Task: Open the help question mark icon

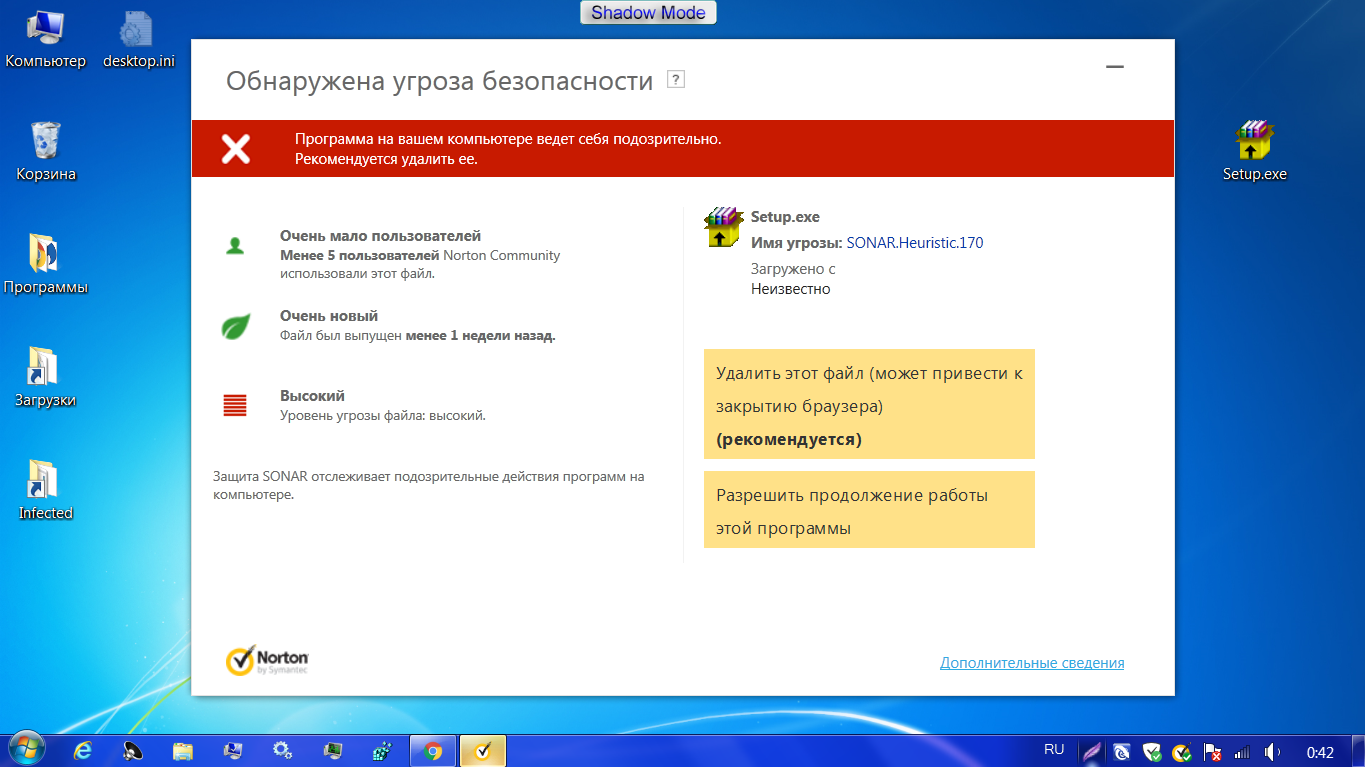Action: click(676, 80)
